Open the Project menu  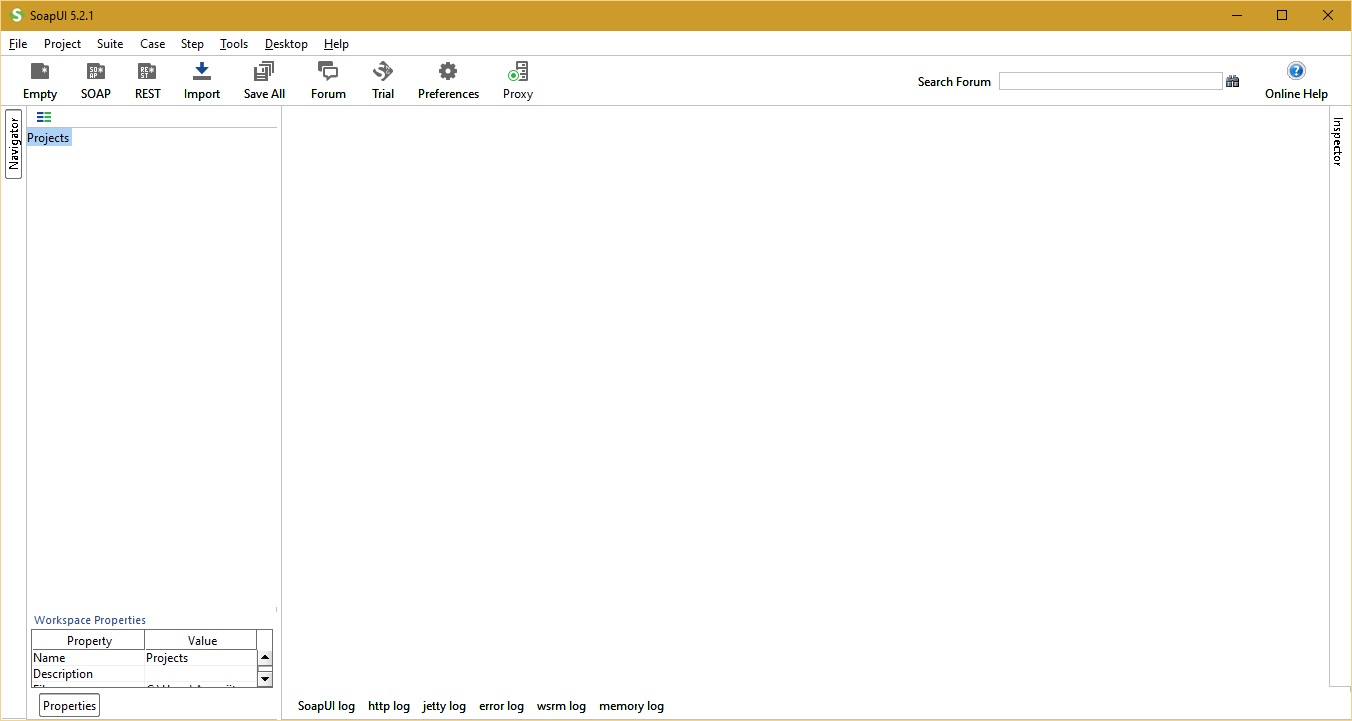point(62,44)
